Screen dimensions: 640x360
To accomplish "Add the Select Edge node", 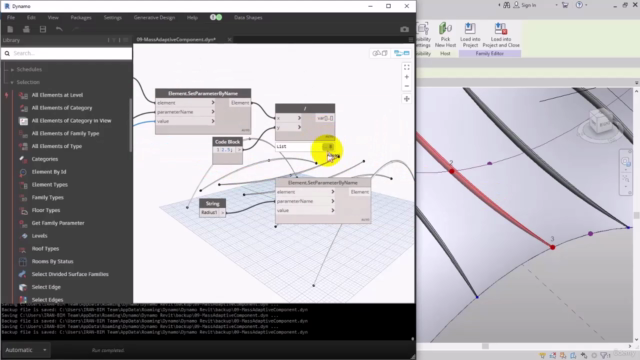I will tap(46, 287).
